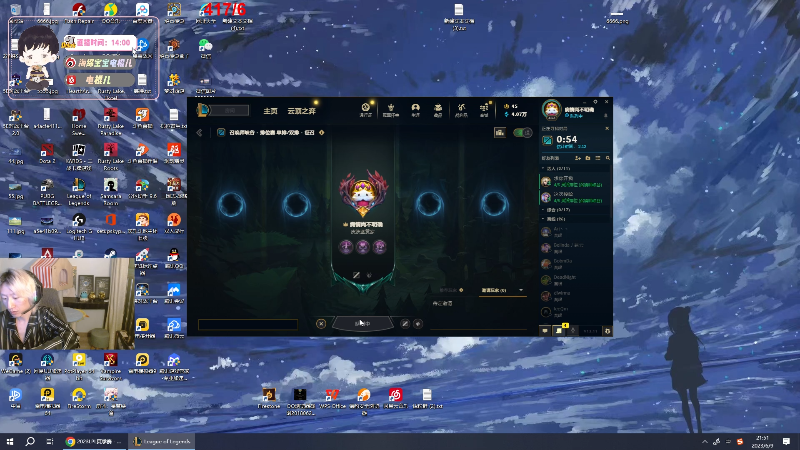Click the League logo play button

(x=203, y=110)
